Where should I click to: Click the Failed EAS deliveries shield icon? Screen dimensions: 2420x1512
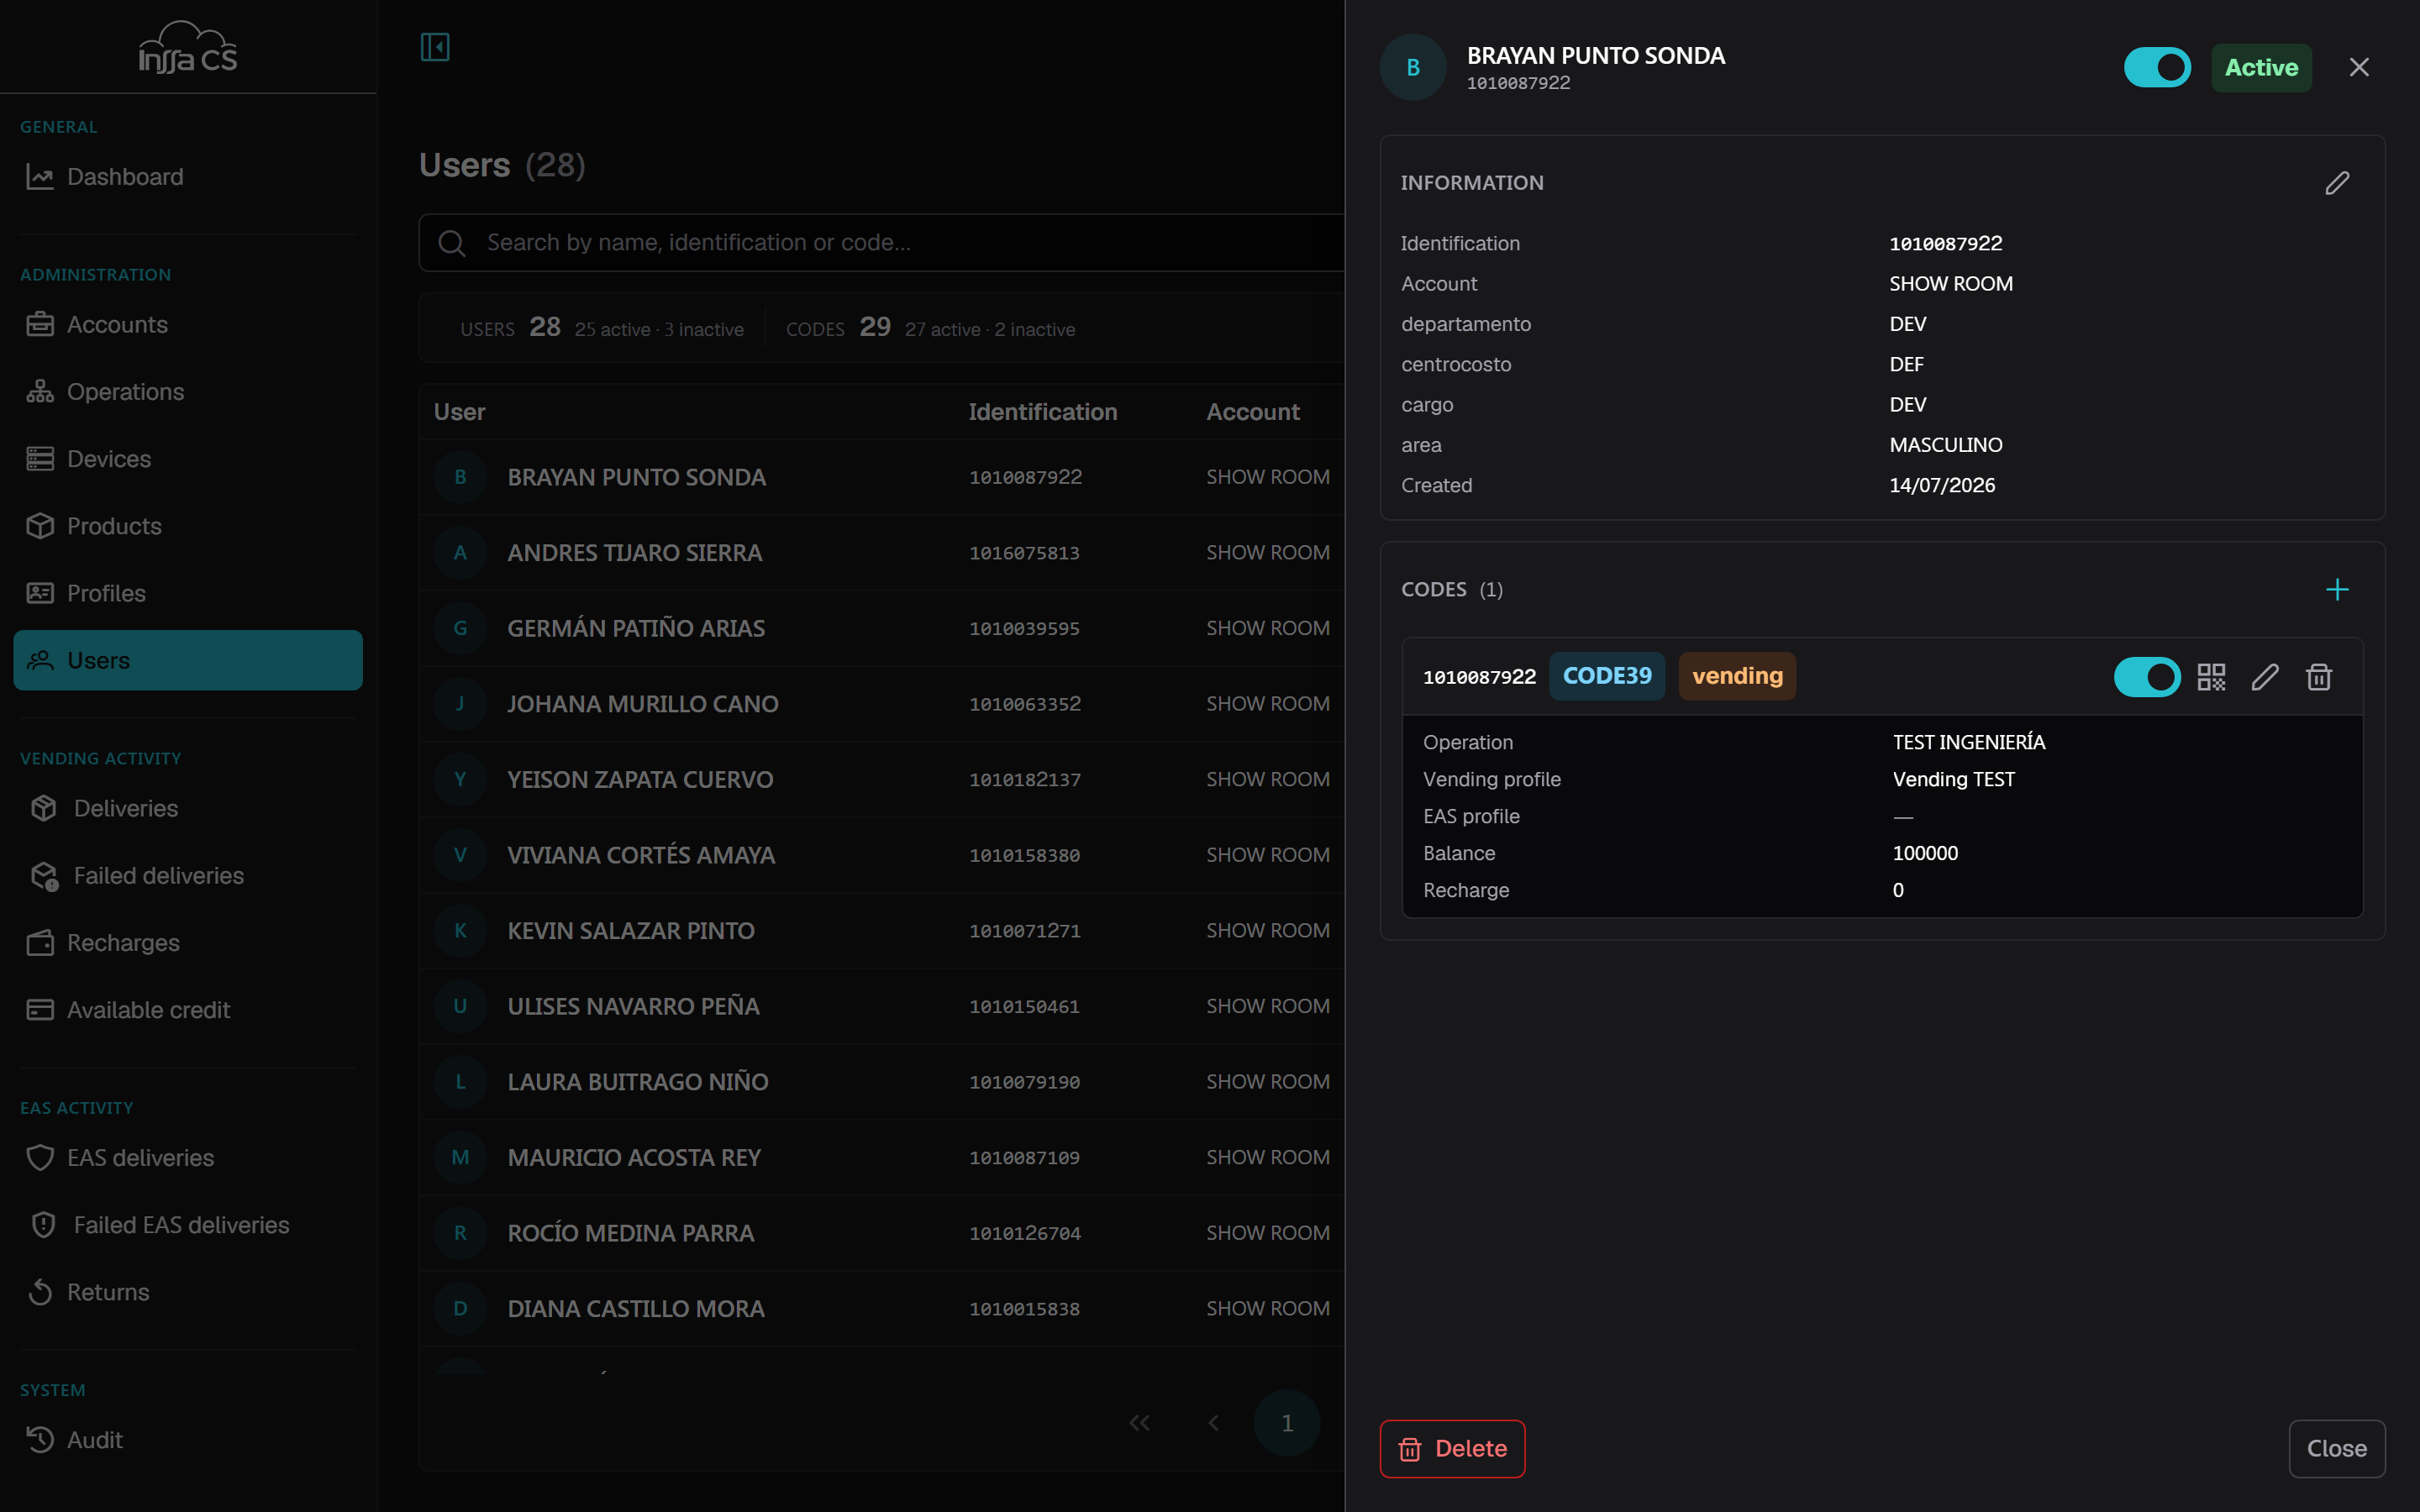44,1225
